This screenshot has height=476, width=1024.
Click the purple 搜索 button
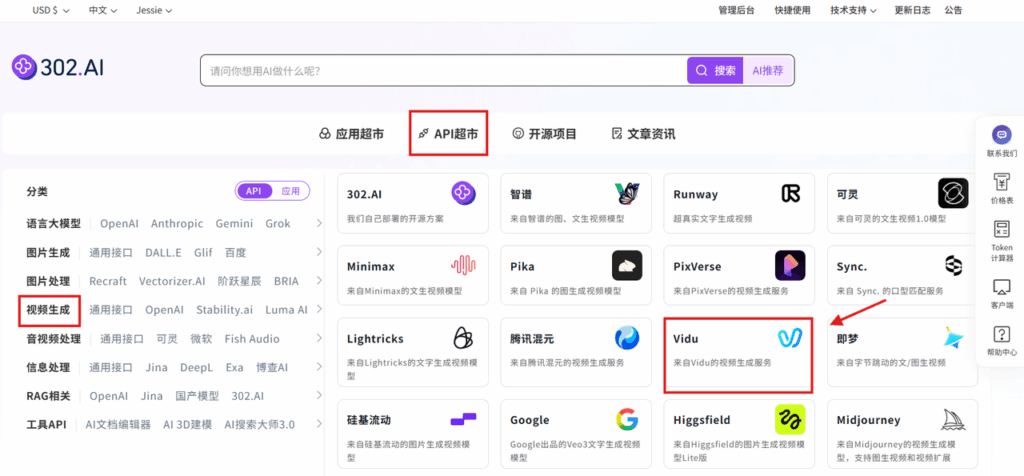tap(715, 71)
